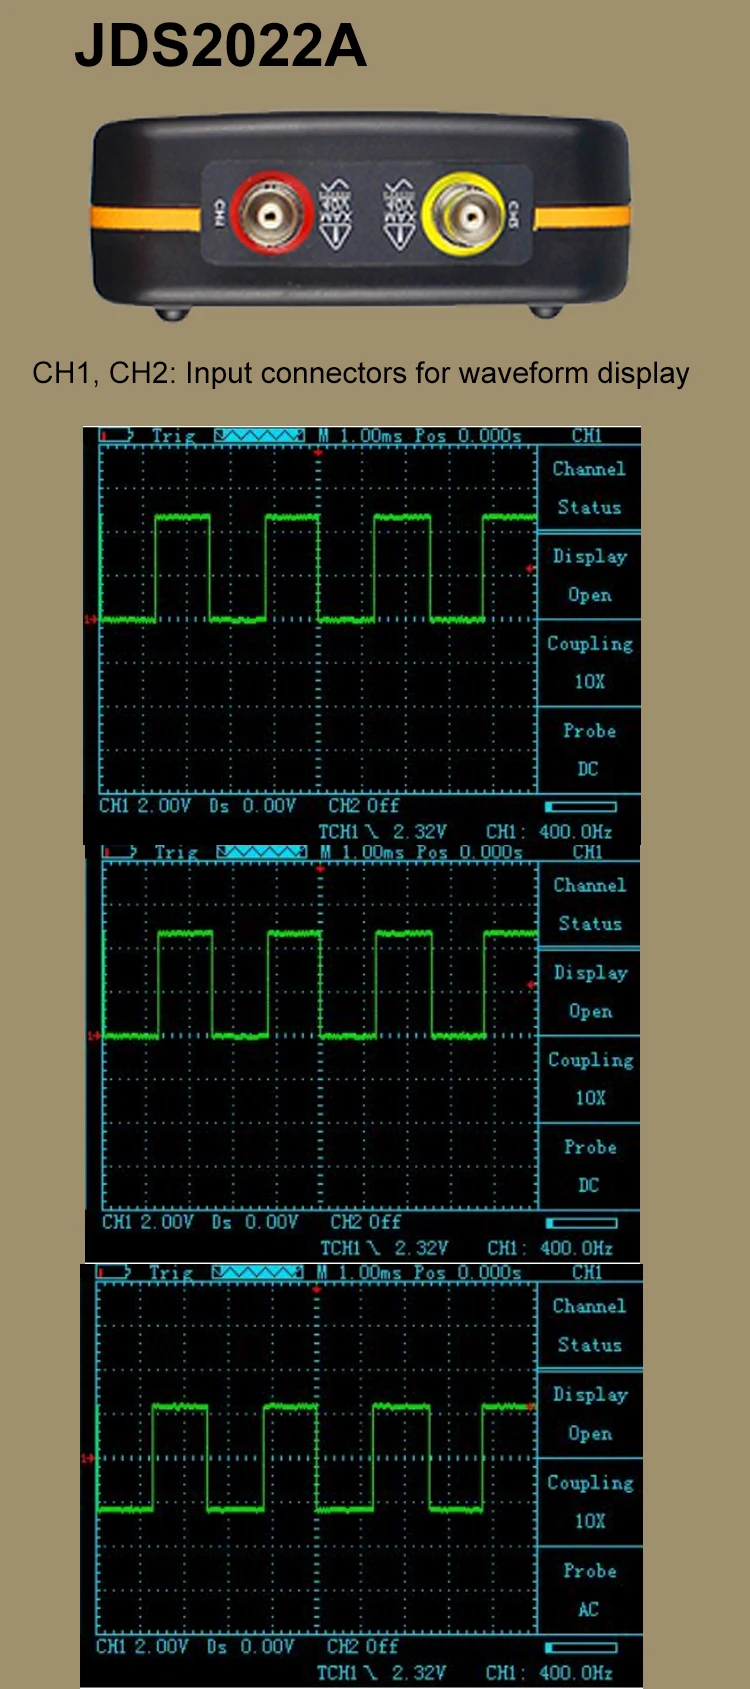Click the warning symbol beside the CH2 connector
The width and height of the screenshot is (750, 1689).
pos(399,214)
